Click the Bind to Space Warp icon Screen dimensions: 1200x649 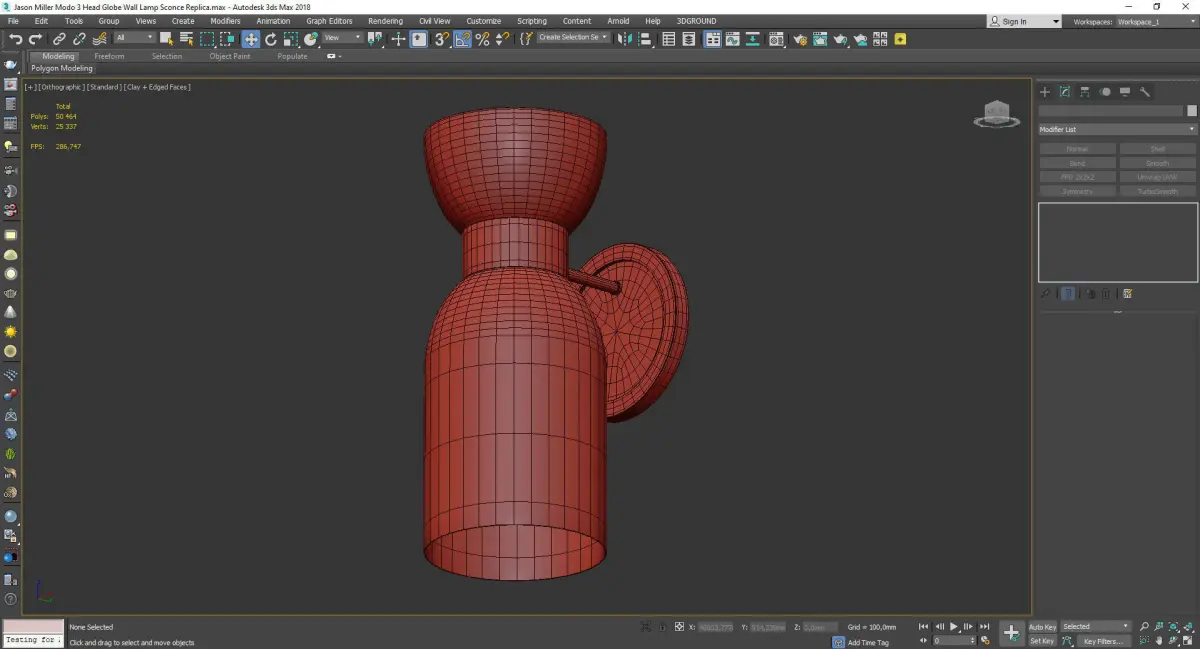pyautogui.click(x=100, y=39)
